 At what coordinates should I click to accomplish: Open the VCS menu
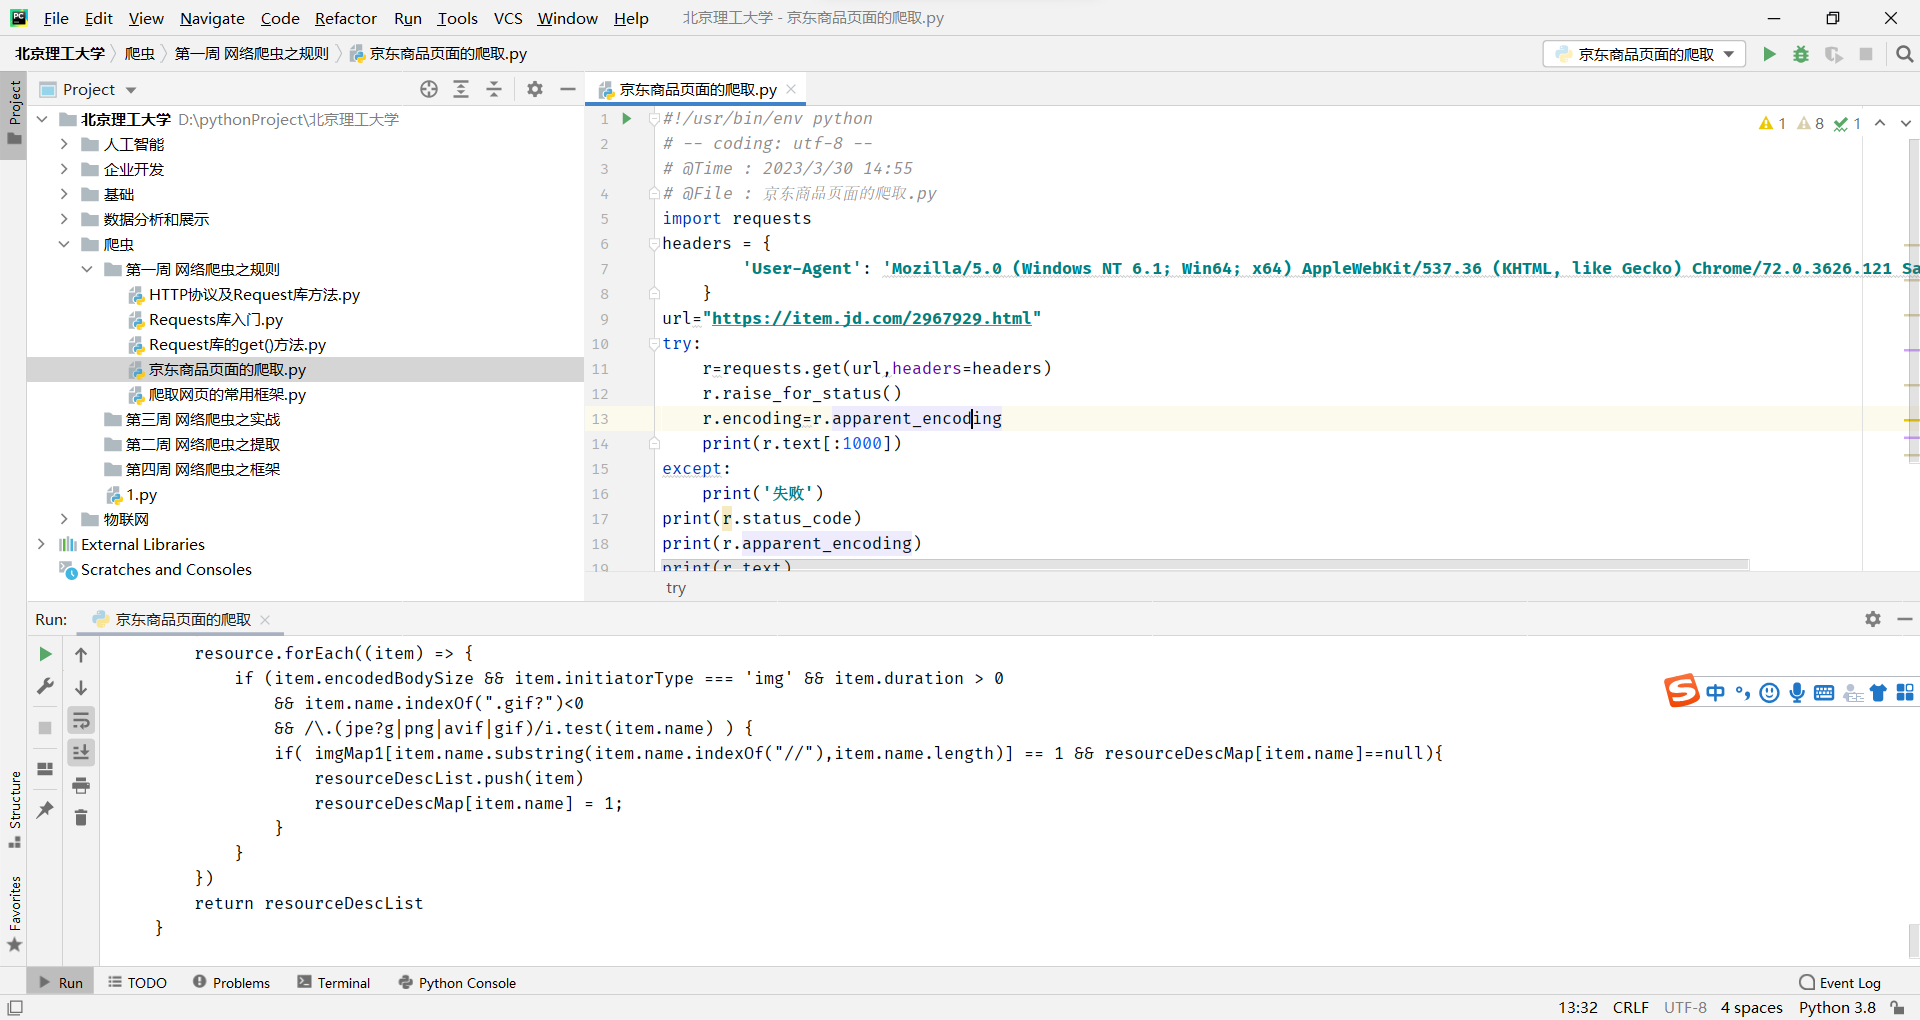(508, 18)
